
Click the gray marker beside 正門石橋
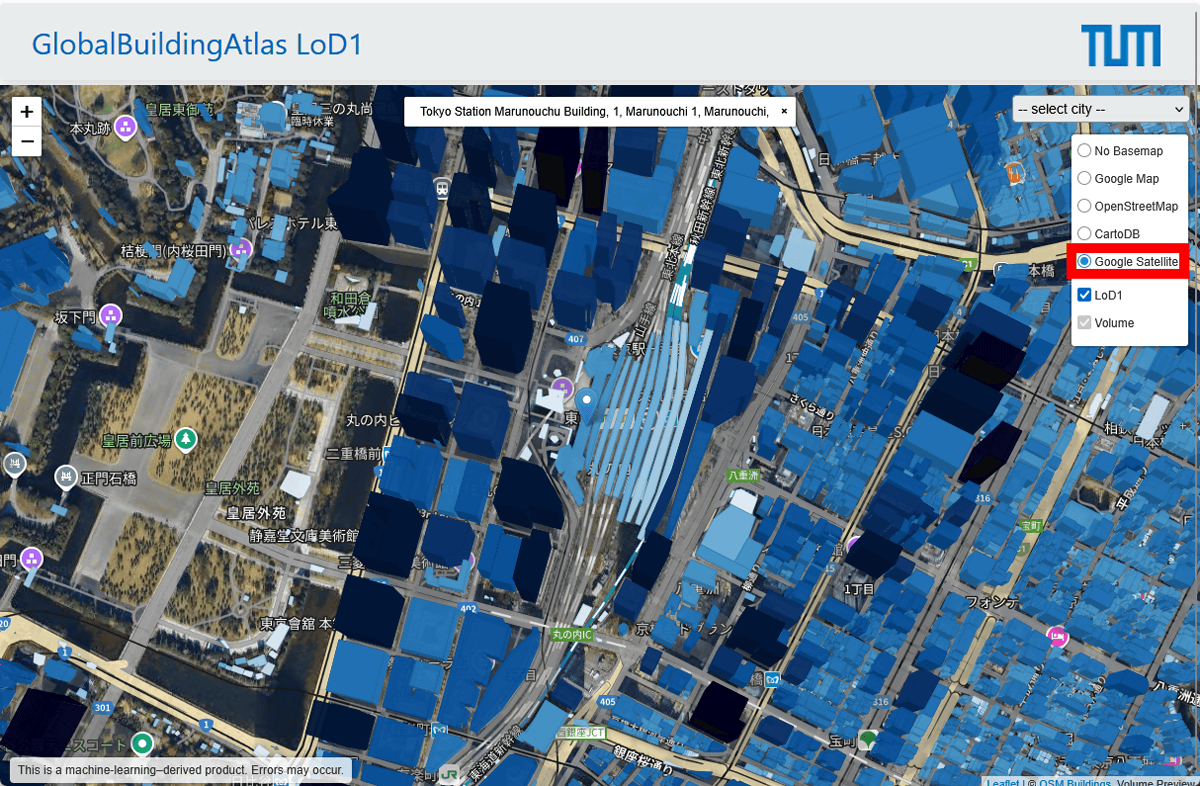(x=66, y=476)
